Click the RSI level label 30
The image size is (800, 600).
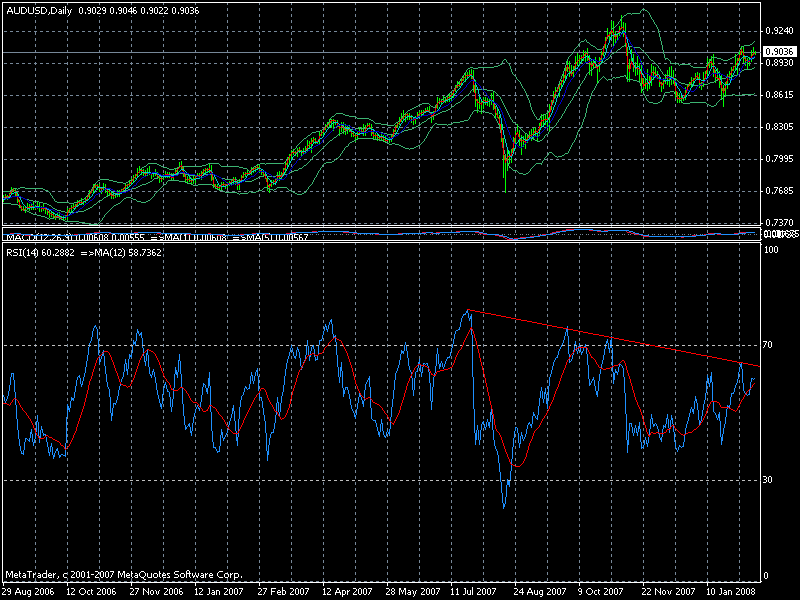[767, 480]
